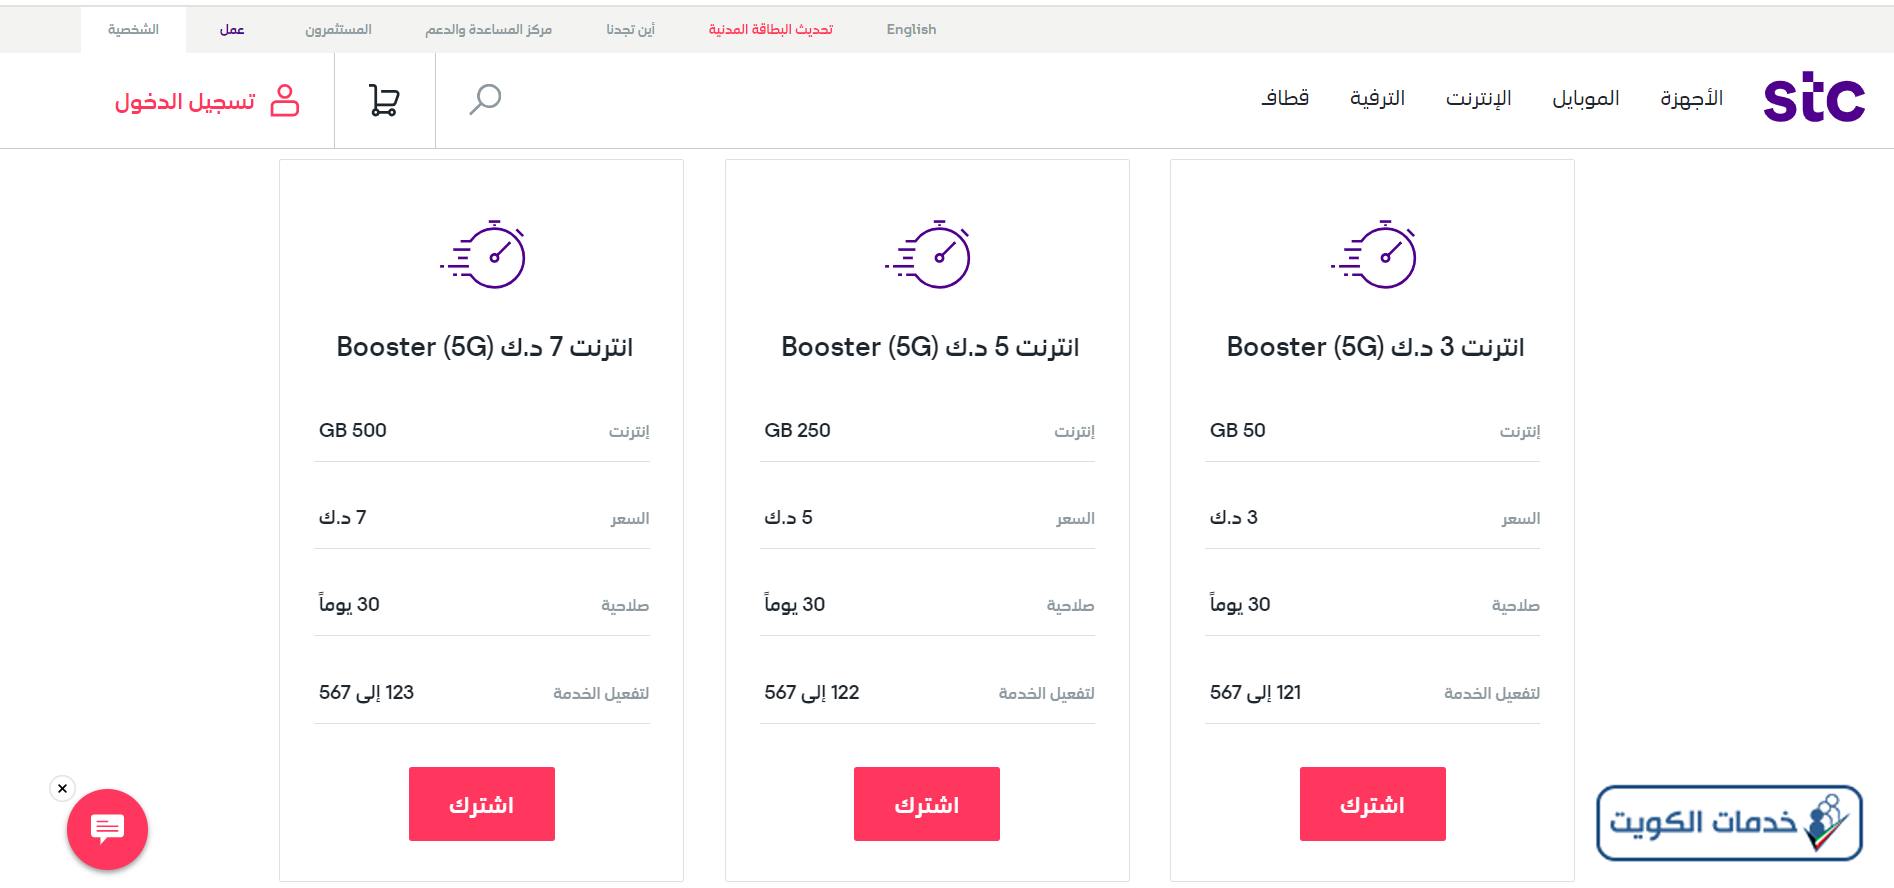Open the الإنترنت navigation menu
The image size is (1894, 888).
pyautogui.click(x=1479, y=98)
